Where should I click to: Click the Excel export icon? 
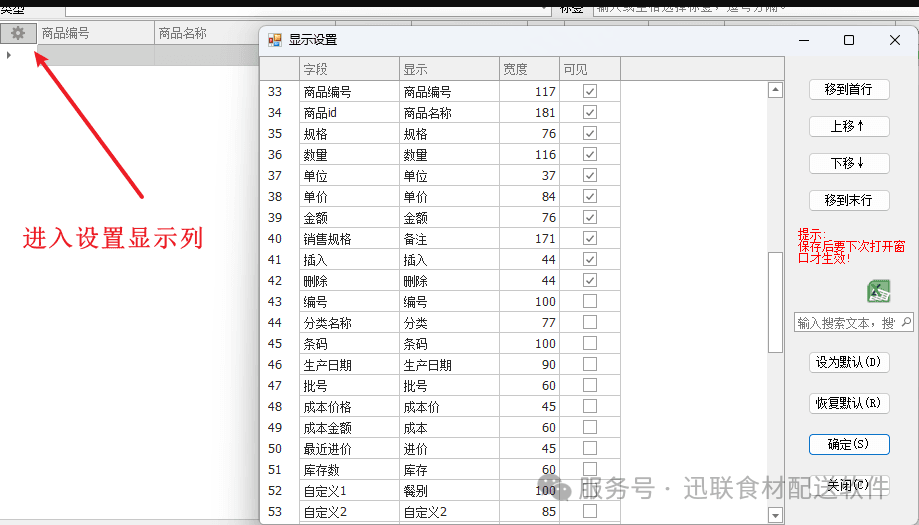[x=878, y=291]
